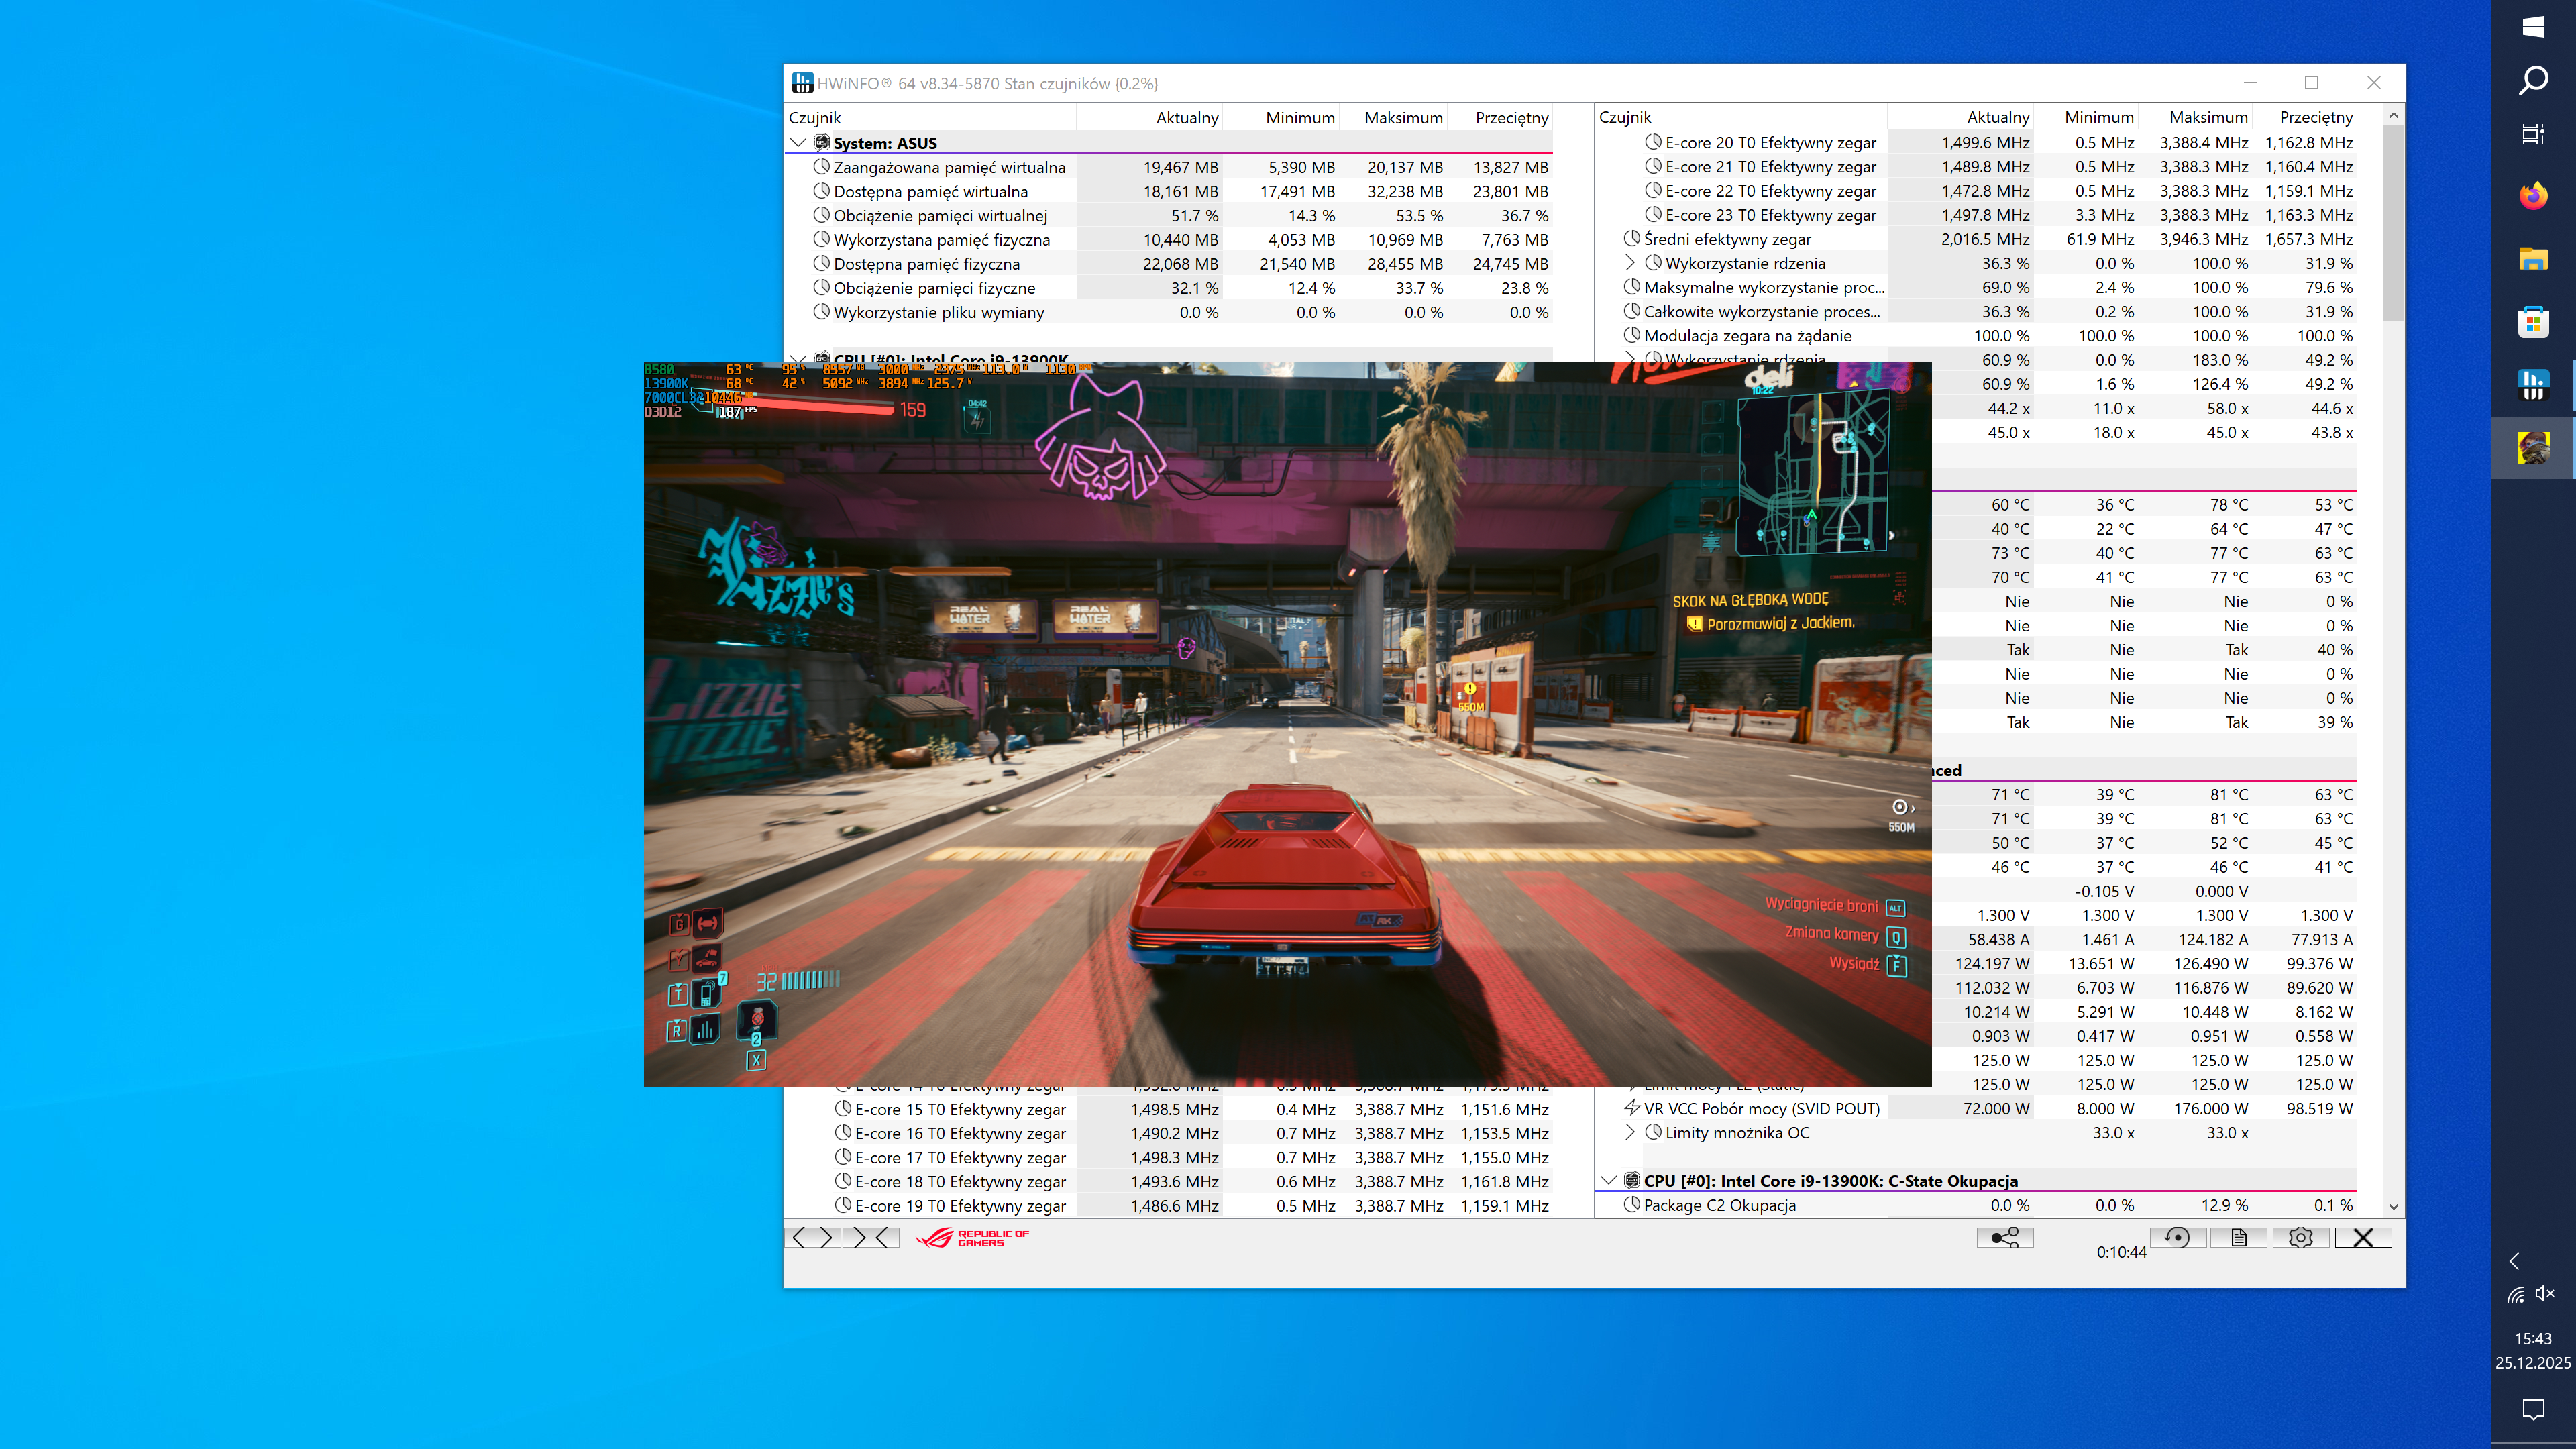Click the left Aktualny column header

pyautogui.click(x=1186, y=118)
